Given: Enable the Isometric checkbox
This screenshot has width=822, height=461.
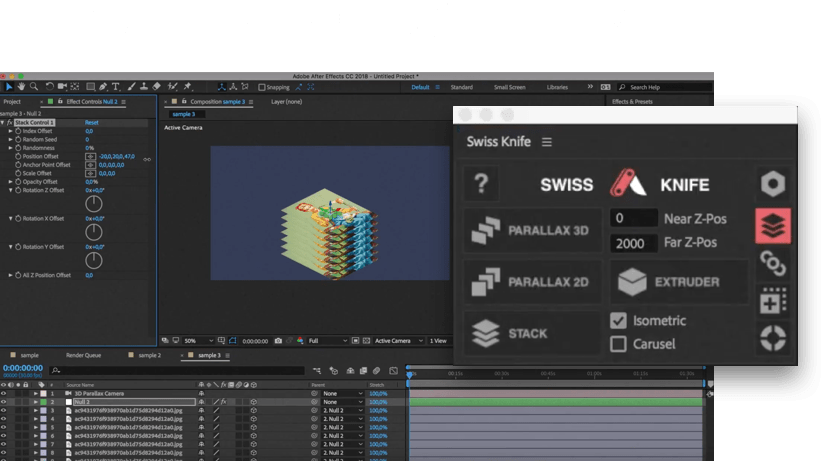Looking at the screenshot, I should point(618,320).
